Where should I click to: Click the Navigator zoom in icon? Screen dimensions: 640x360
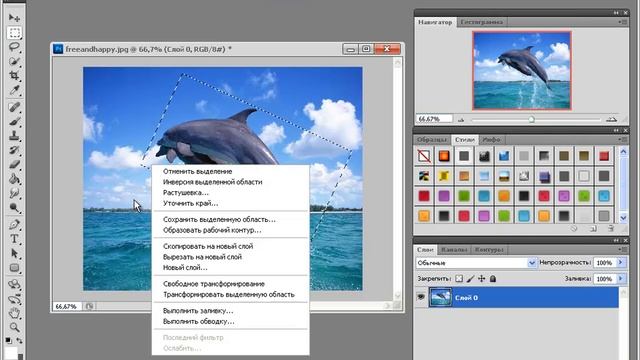(611, 119)
